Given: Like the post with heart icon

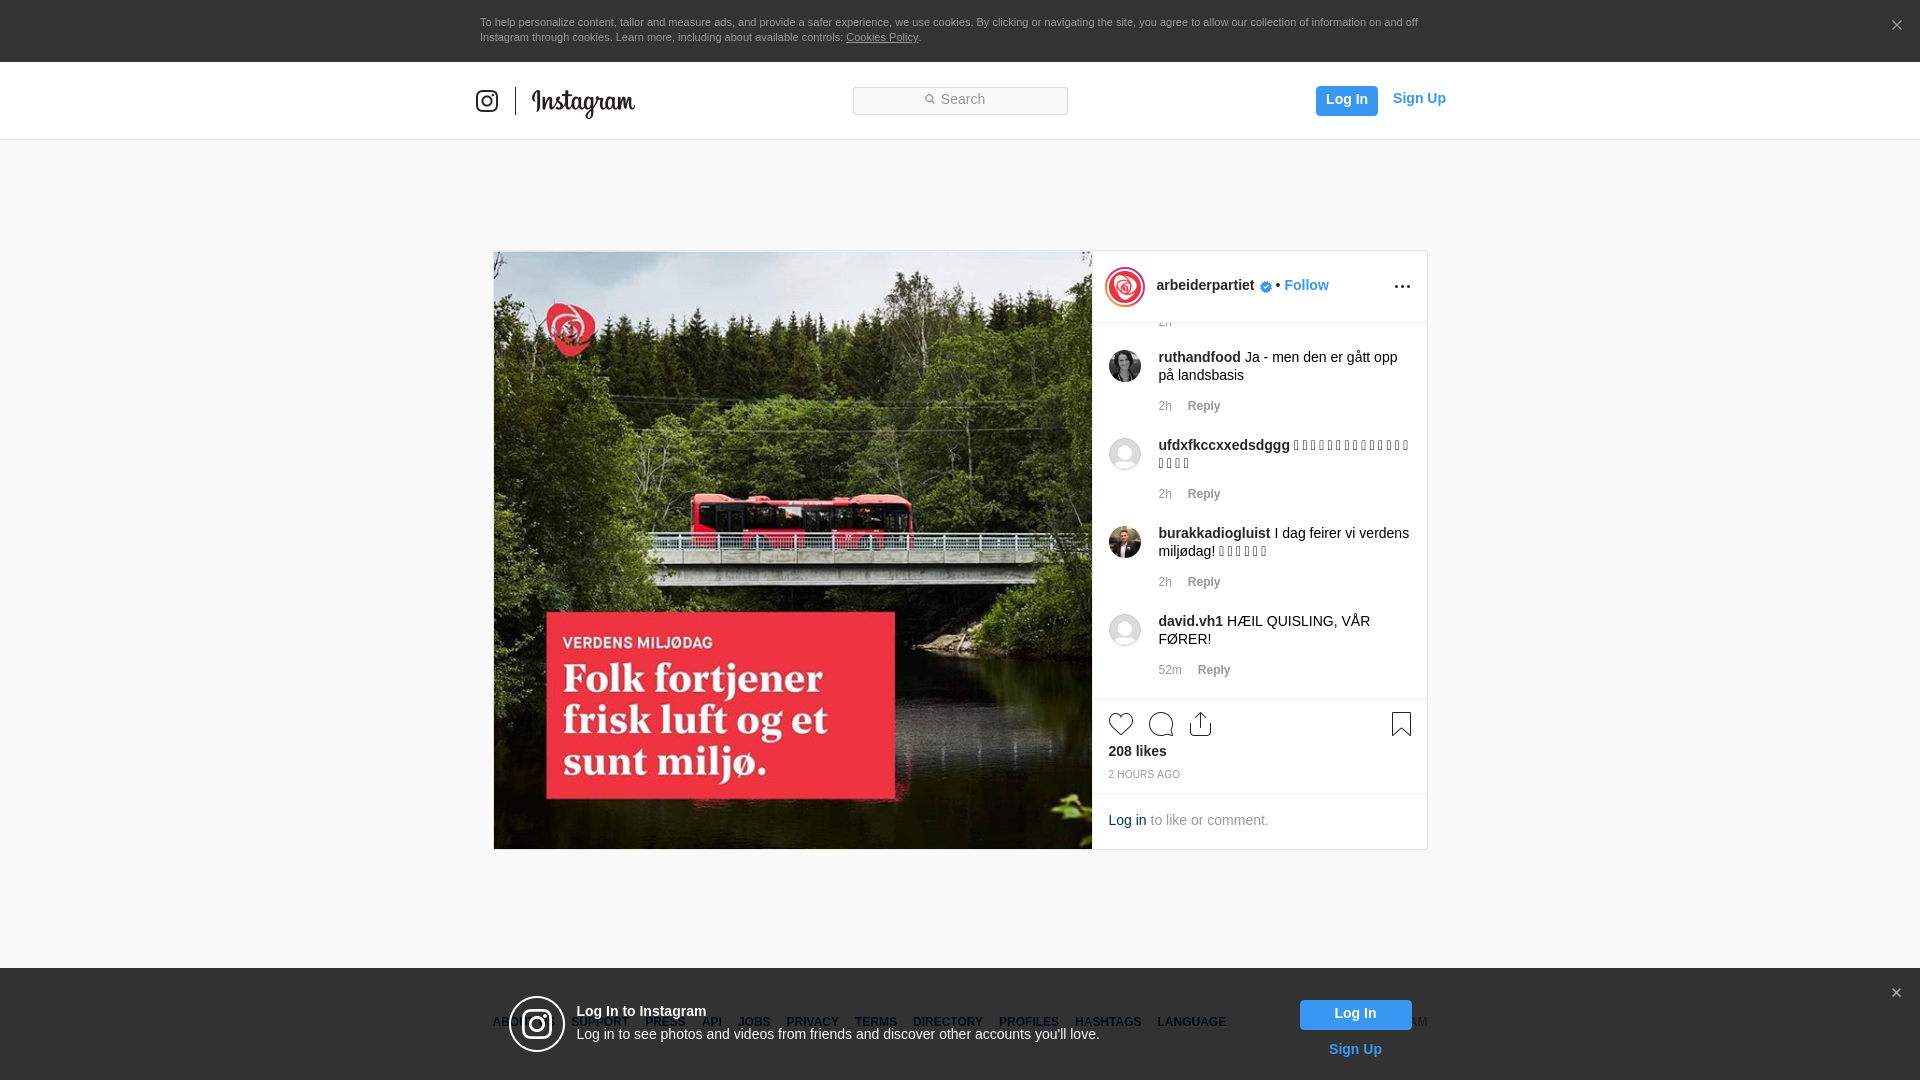Looking at the screenshot, I should 1120,724.
